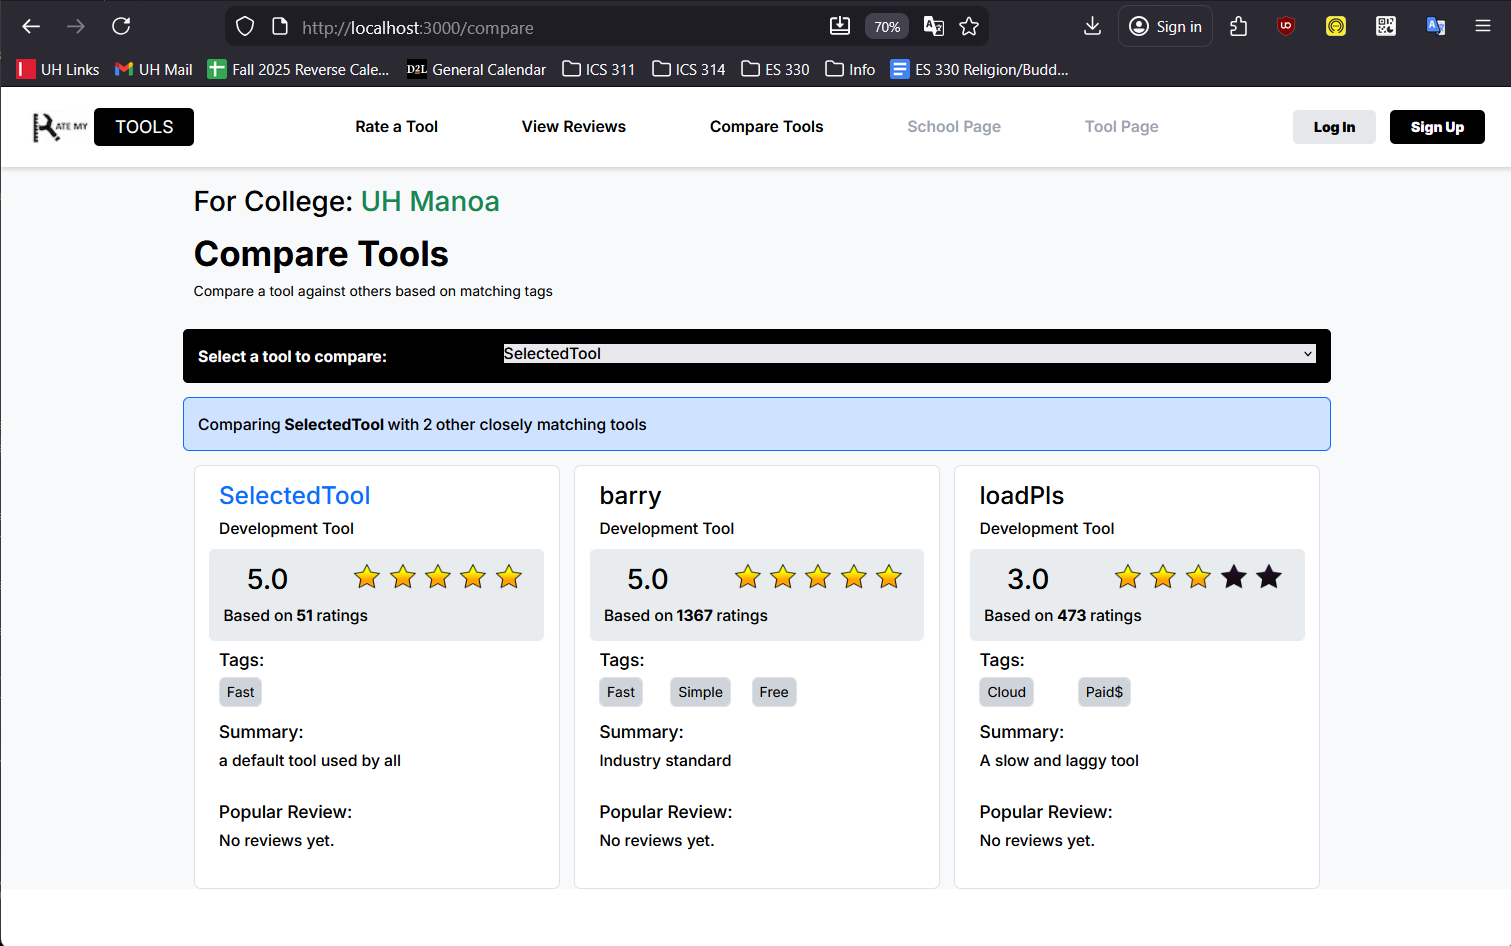Bookmark this page with the star icon
Screen dimensions: 1511x946
pyautogui.click(x=969, y=27)
